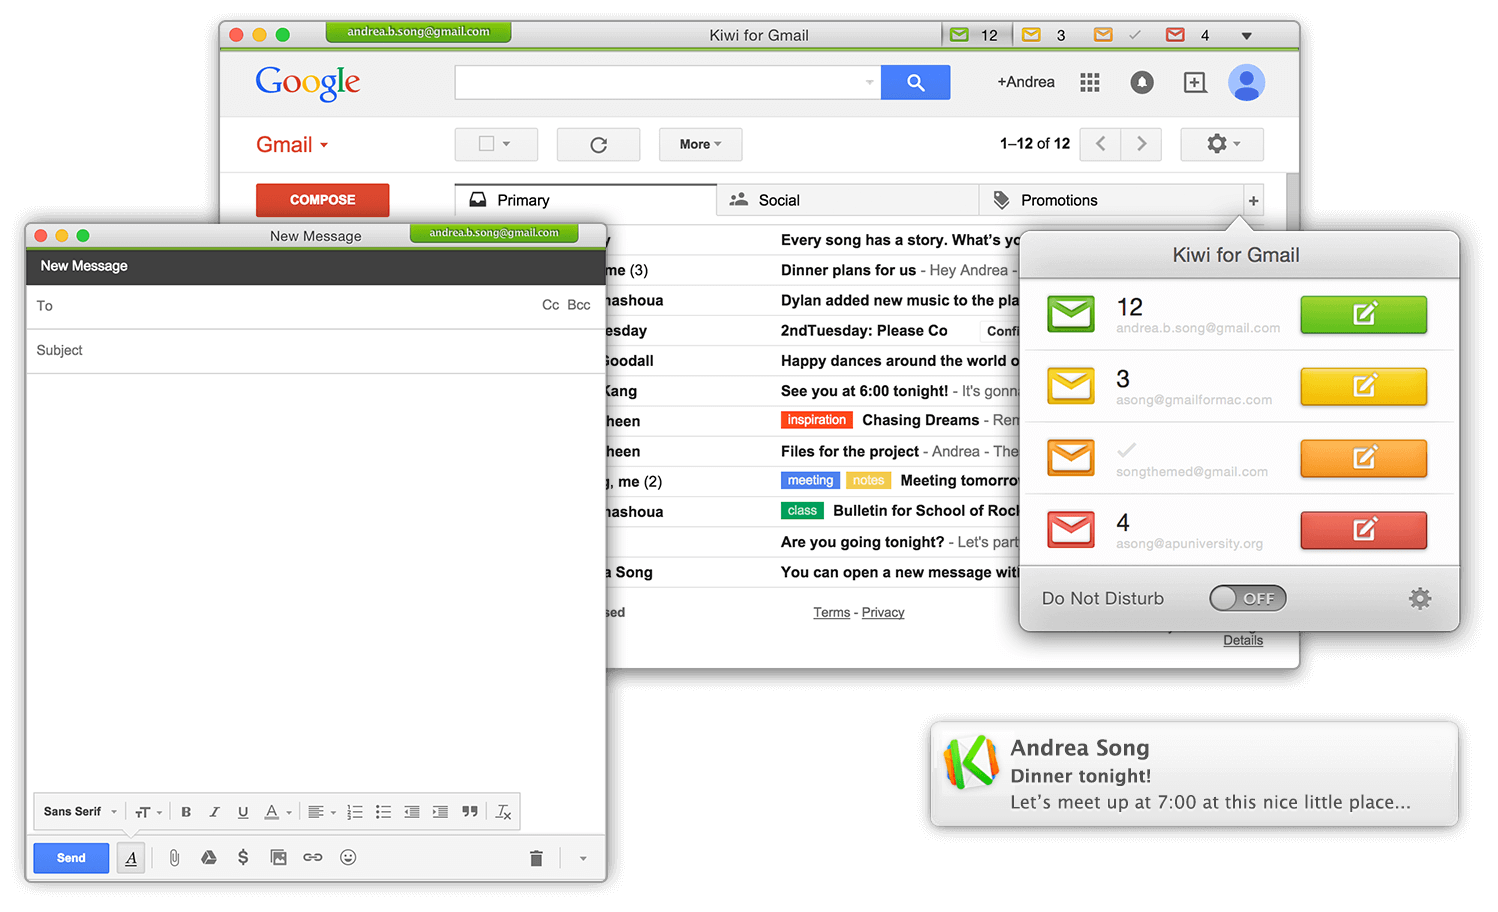The width and height of the screenshot is (1498, 912).
Task: Open title bar account dropdown triangle
Action: click(x=1246, y=36)
